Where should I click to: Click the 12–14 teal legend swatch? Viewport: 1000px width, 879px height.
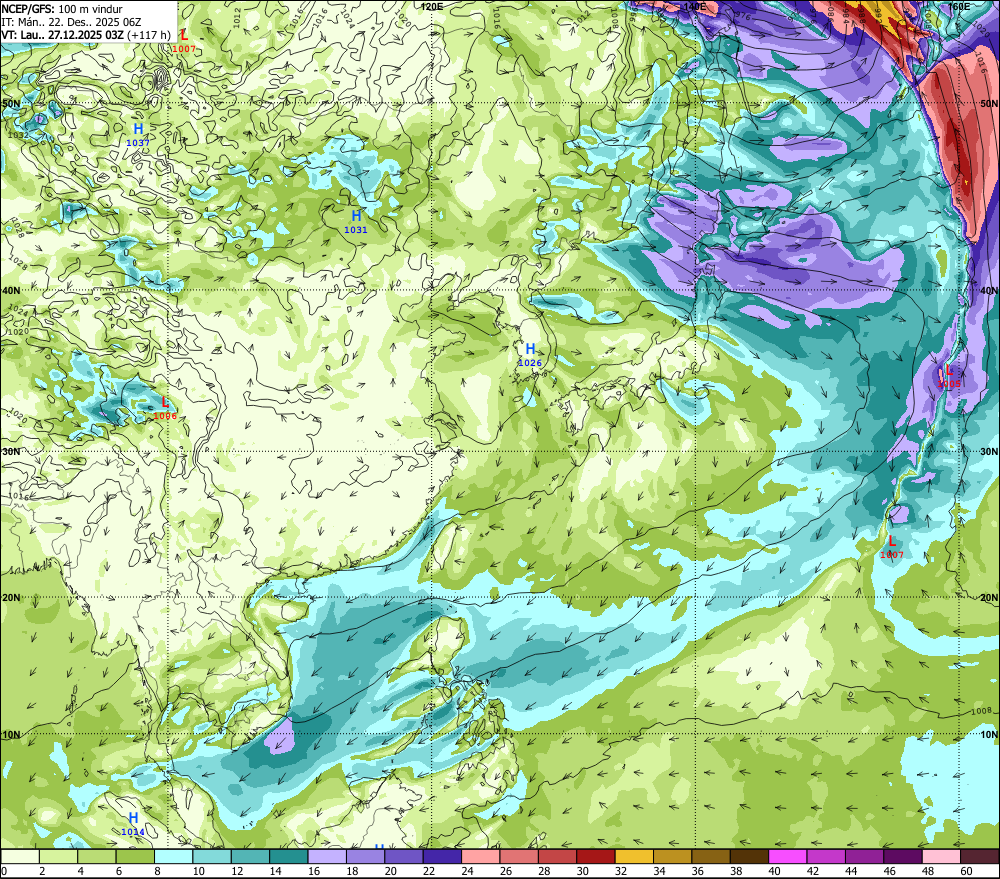click(x=251, y=857)
